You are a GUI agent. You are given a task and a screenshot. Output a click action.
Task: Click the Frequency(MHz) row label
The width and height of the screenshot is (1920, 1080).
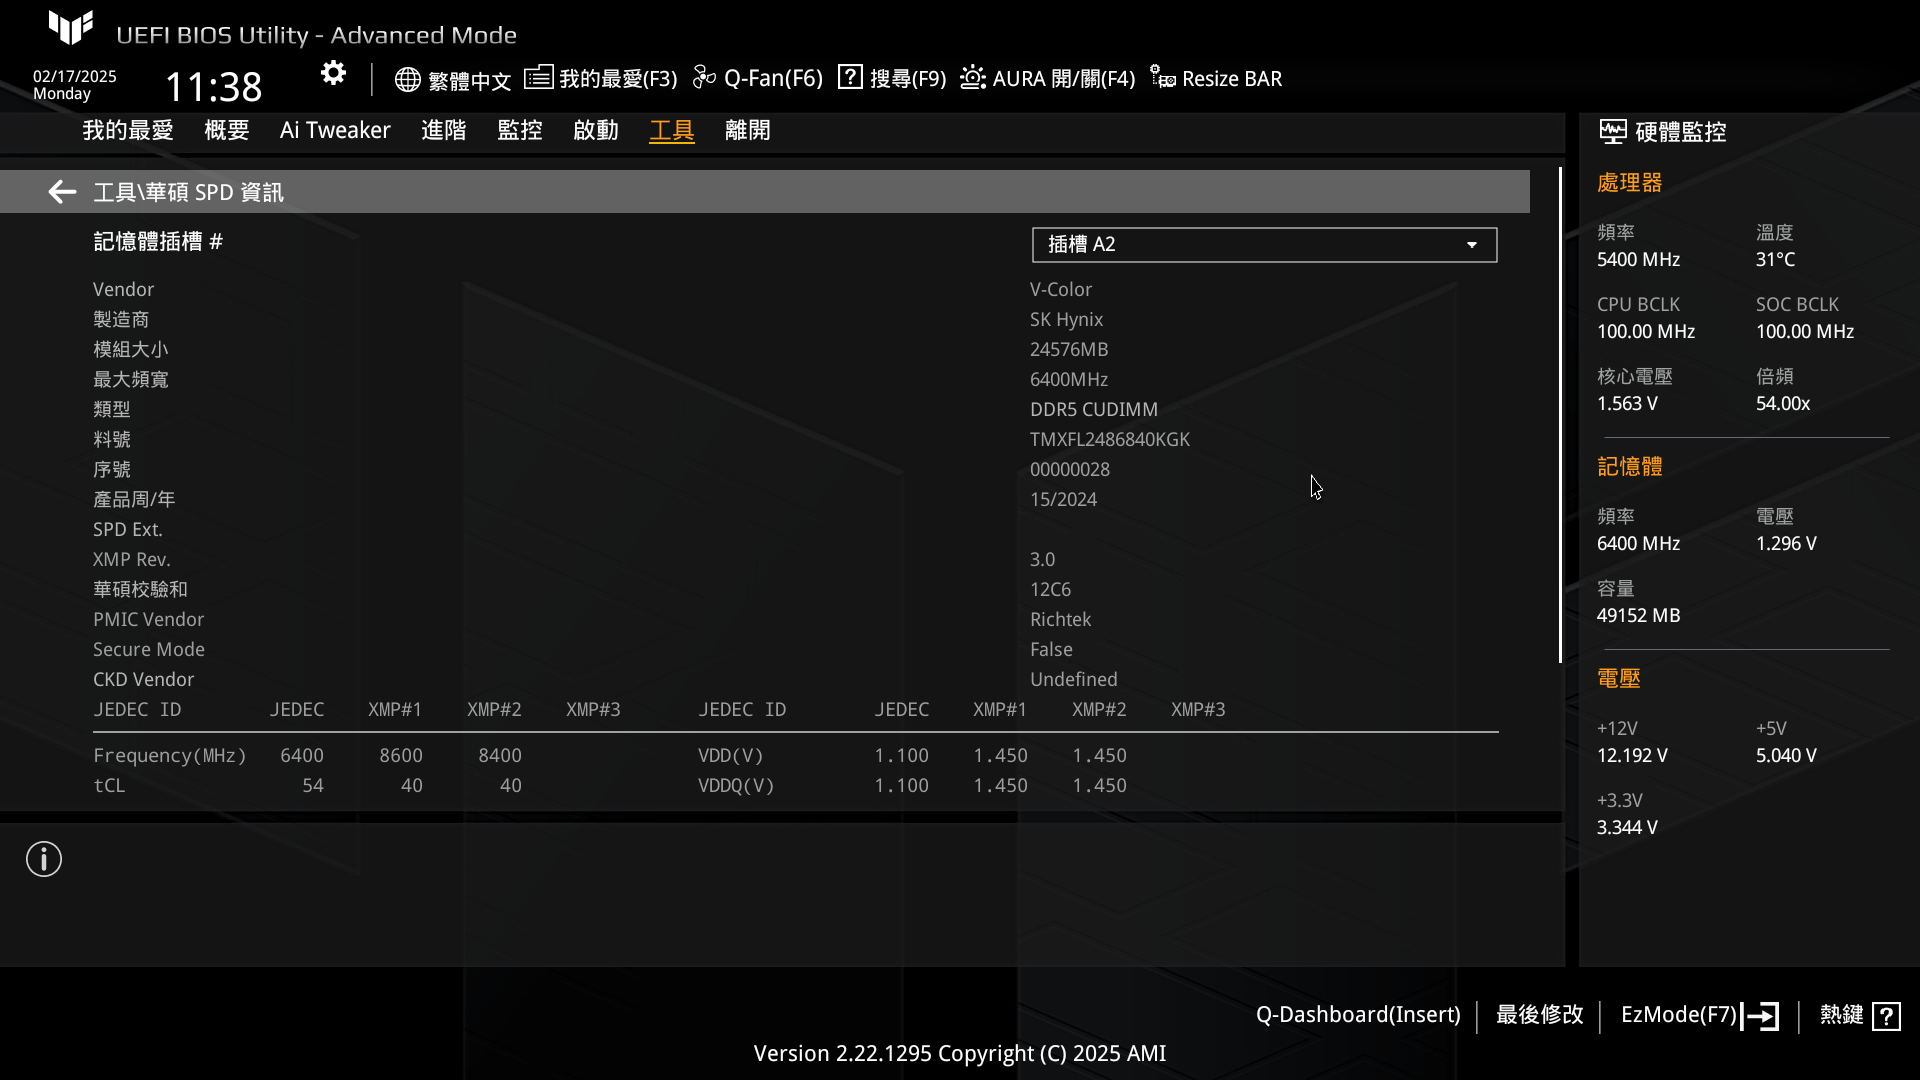point(170,756)
